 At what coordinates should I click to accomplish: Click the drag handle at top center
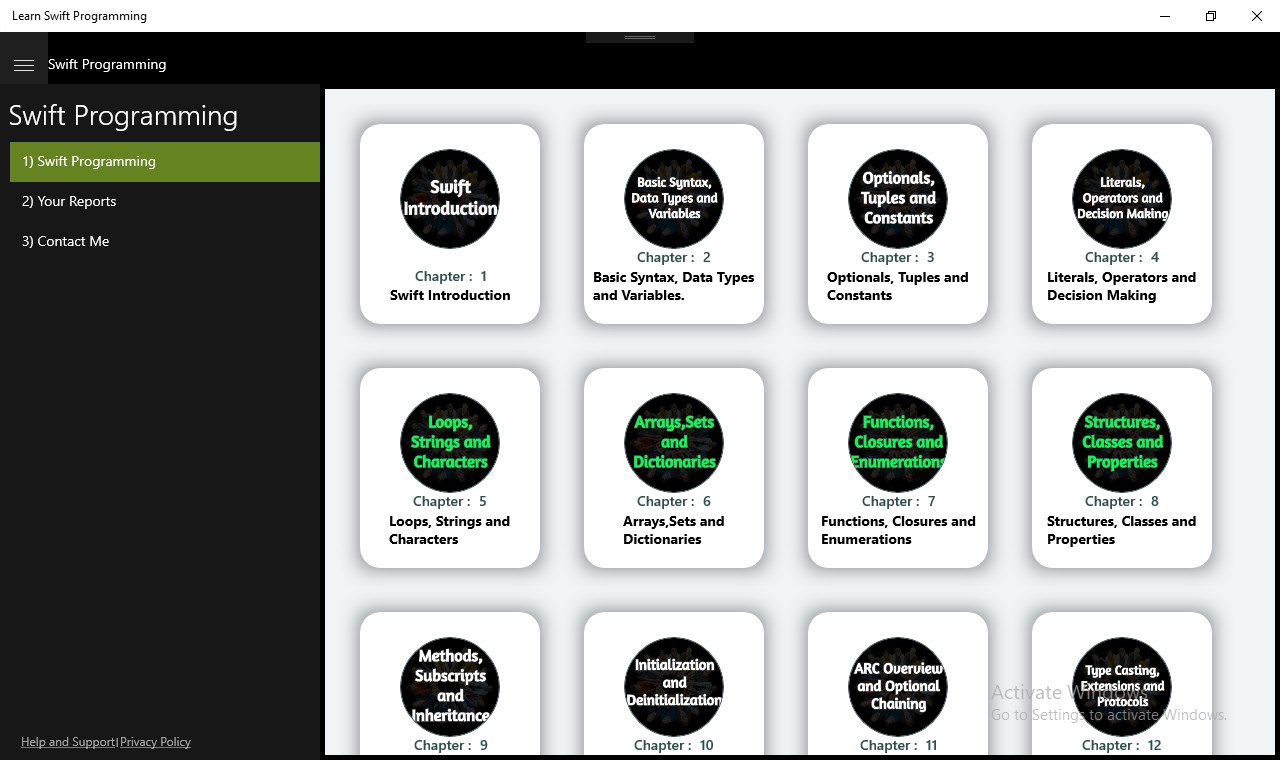click(x=640, y=37)
